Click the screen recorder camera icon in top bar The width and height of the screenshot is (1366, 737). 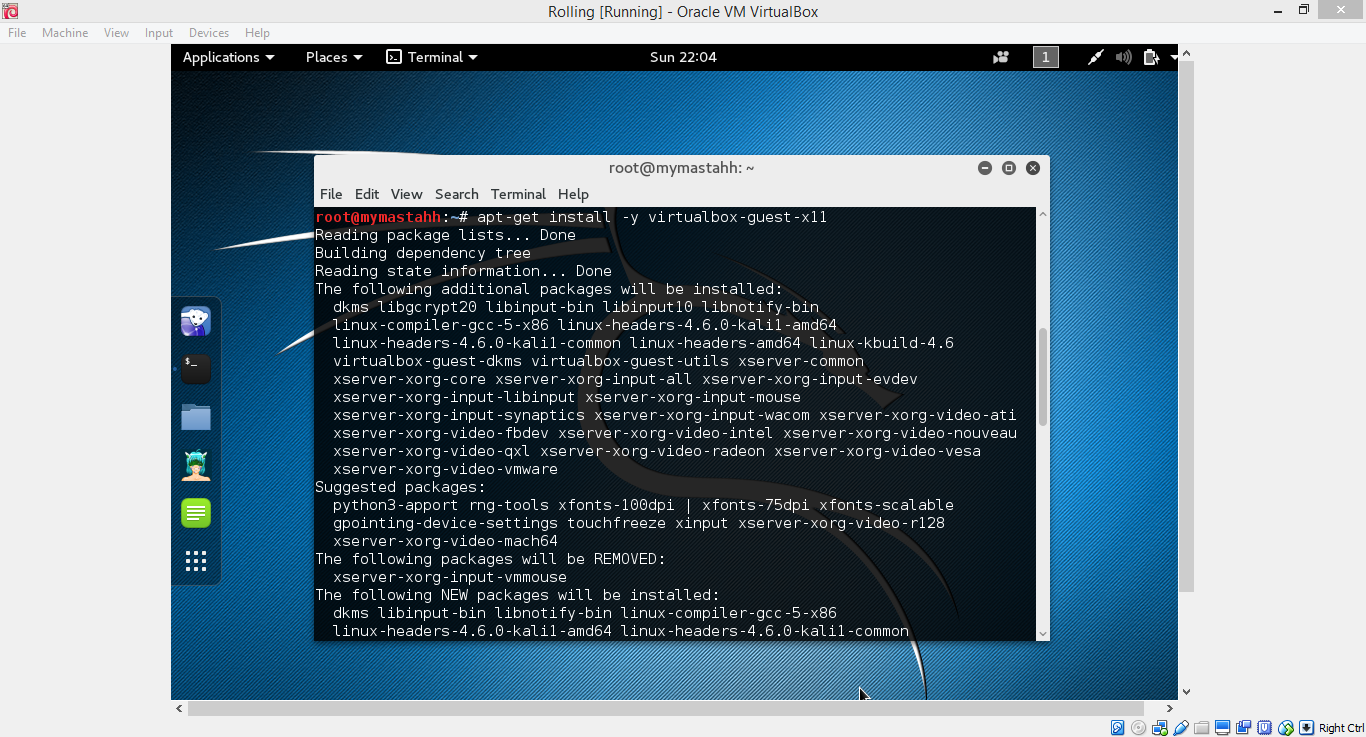[x=1001, y=57]
